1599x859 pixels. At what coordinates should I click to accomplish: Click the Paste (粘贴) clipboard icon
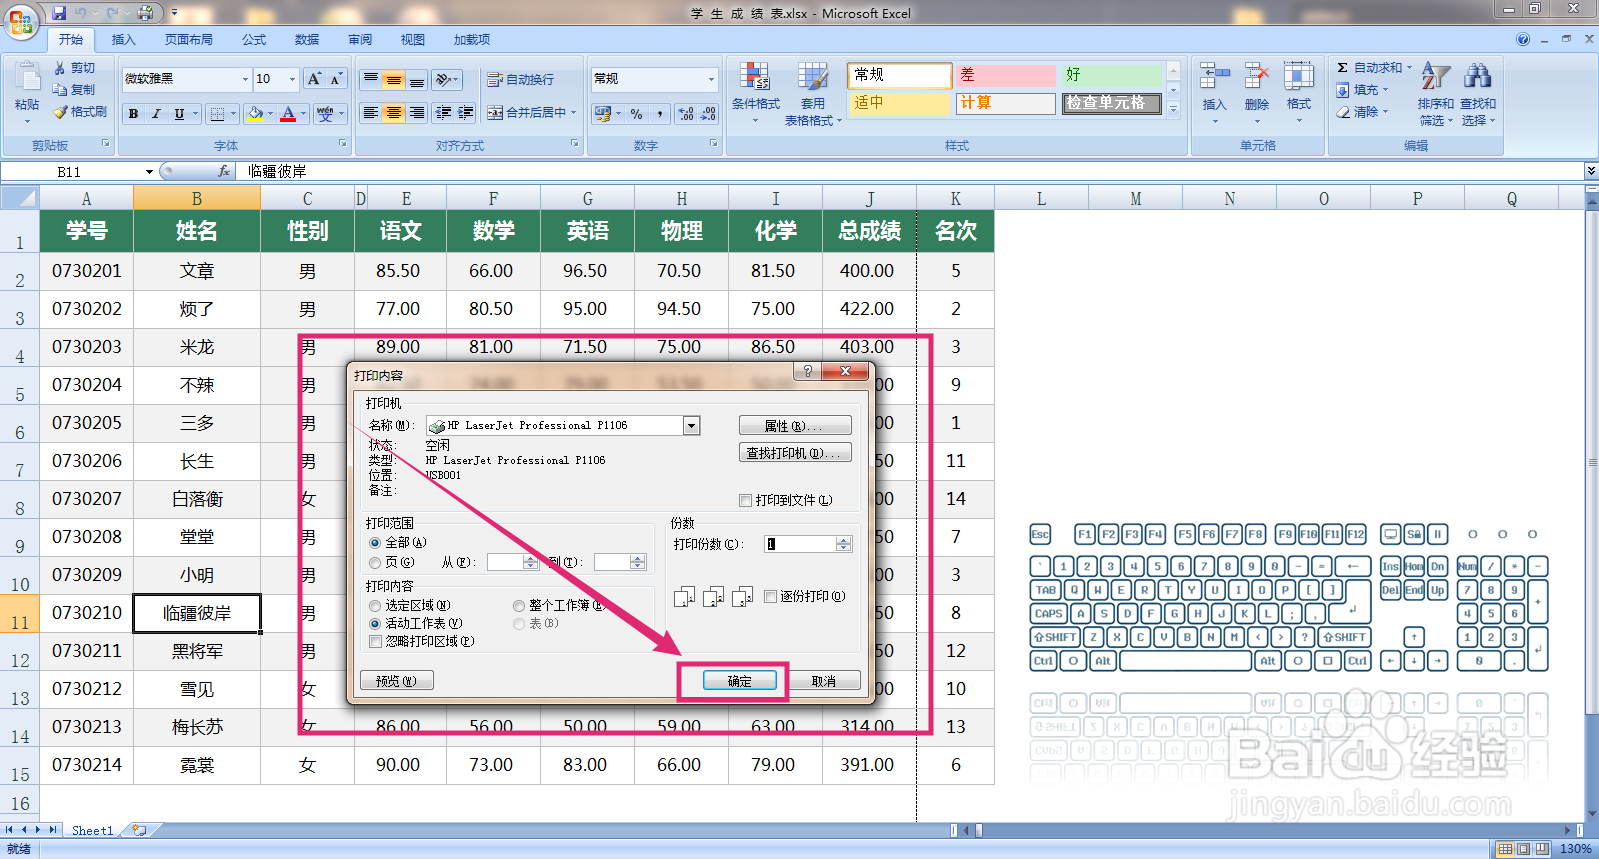pos(26,77)
